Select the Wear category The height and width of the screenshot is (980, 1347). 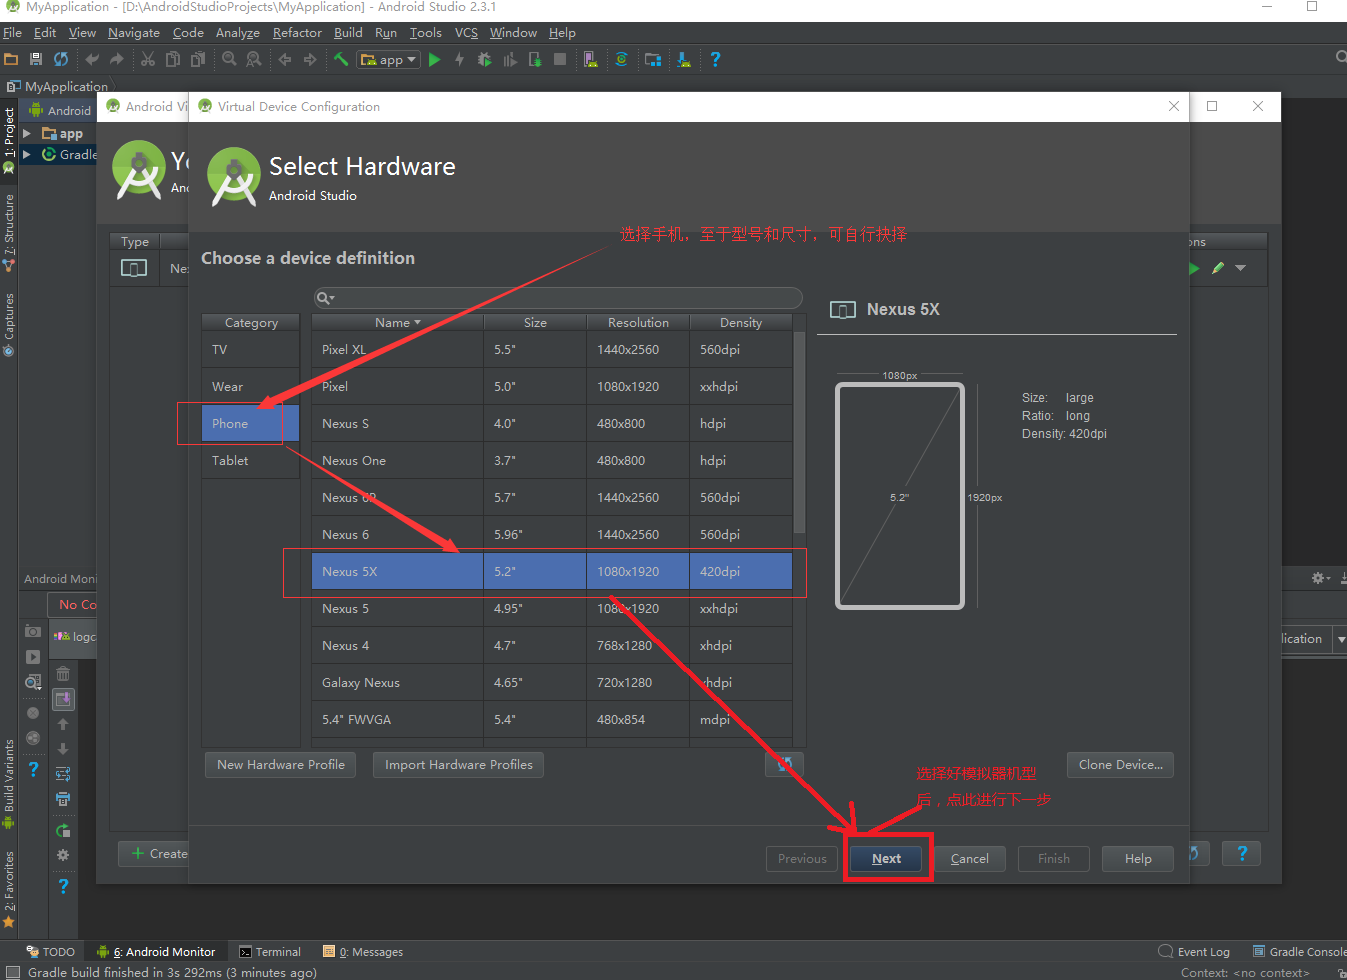(250, 386)
